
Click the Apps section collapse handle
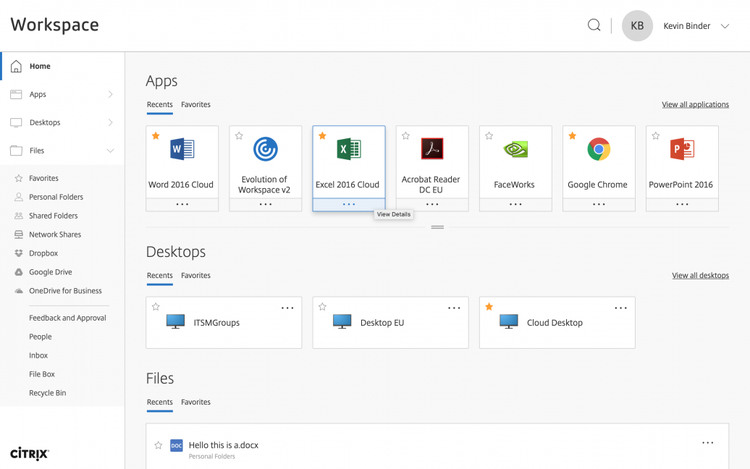click(x=437, y=227)
